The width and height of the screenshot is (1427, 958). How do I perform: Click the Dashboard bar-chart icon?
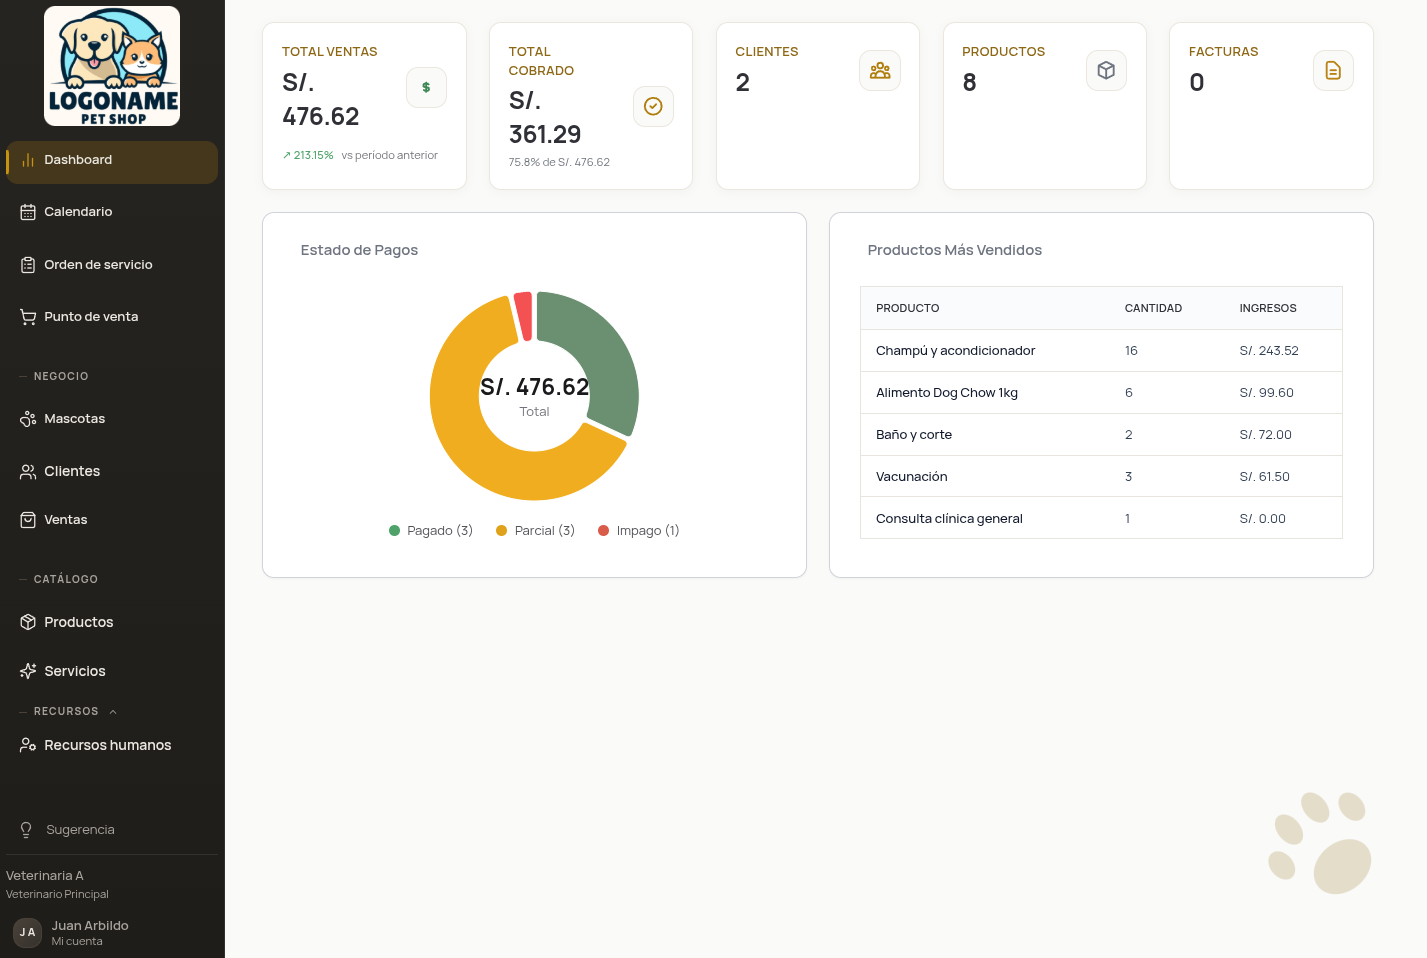(x=28, y=160)
